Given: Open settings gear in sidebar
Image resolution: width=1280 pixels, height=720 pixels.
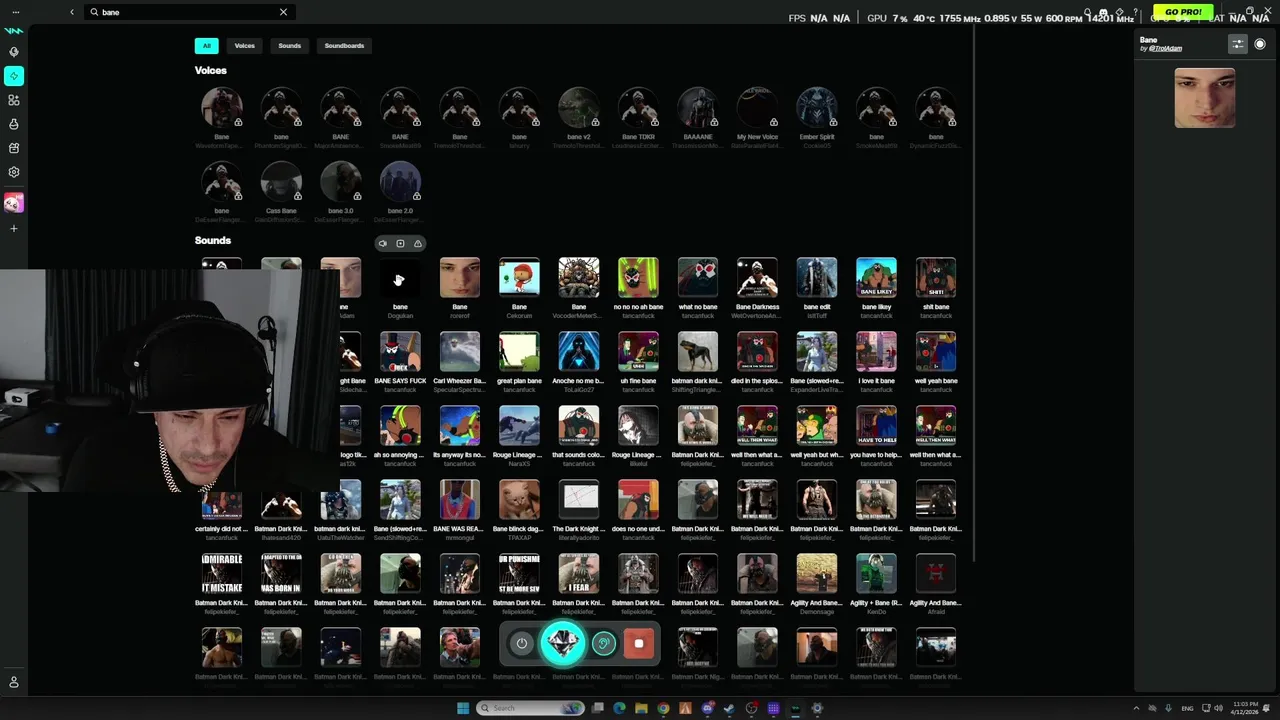Looking at the screenshot, I should (x=14, y=172).
